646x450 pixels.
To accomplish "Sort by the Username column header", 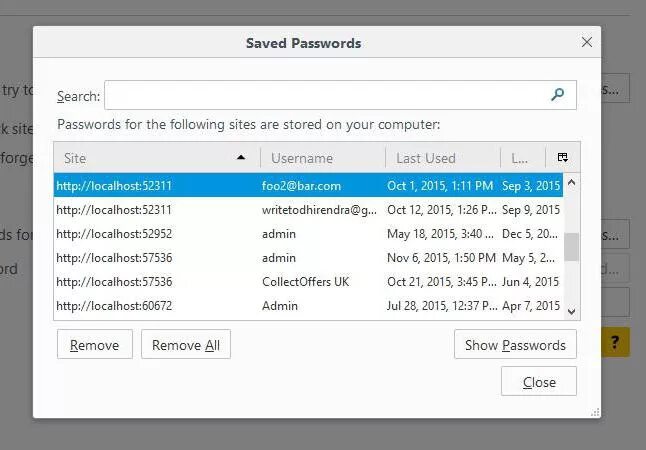I will click(322, 158).
